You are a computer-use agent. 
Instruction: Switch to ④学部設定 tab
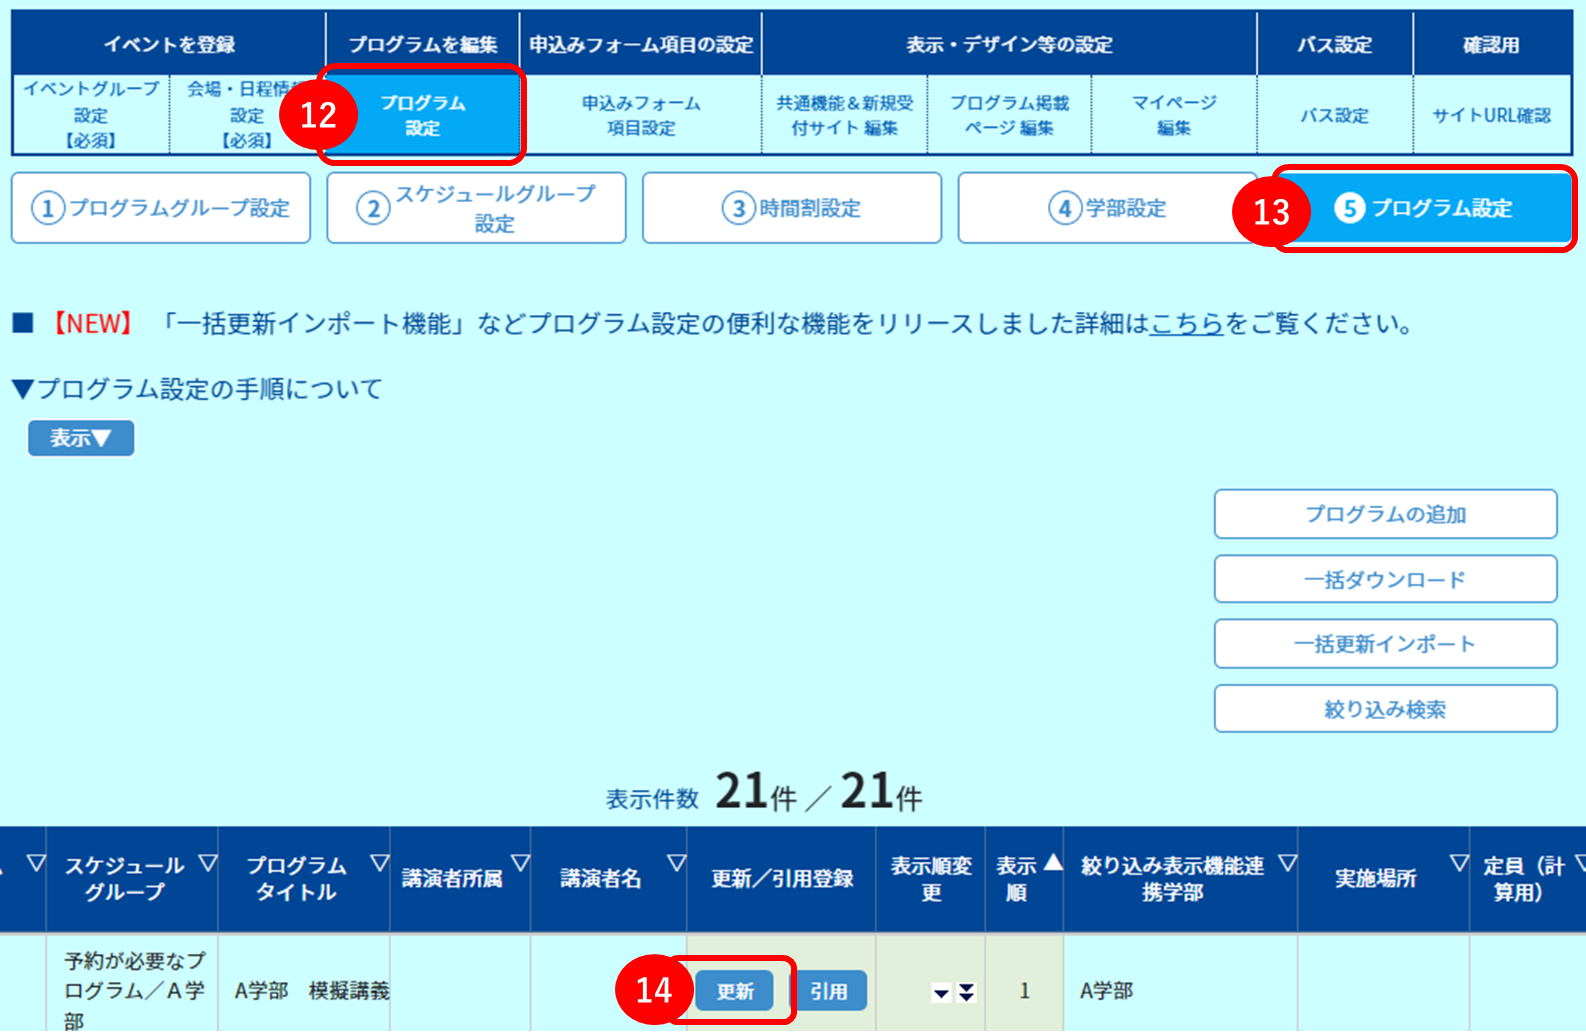[x=1107, y=208]
